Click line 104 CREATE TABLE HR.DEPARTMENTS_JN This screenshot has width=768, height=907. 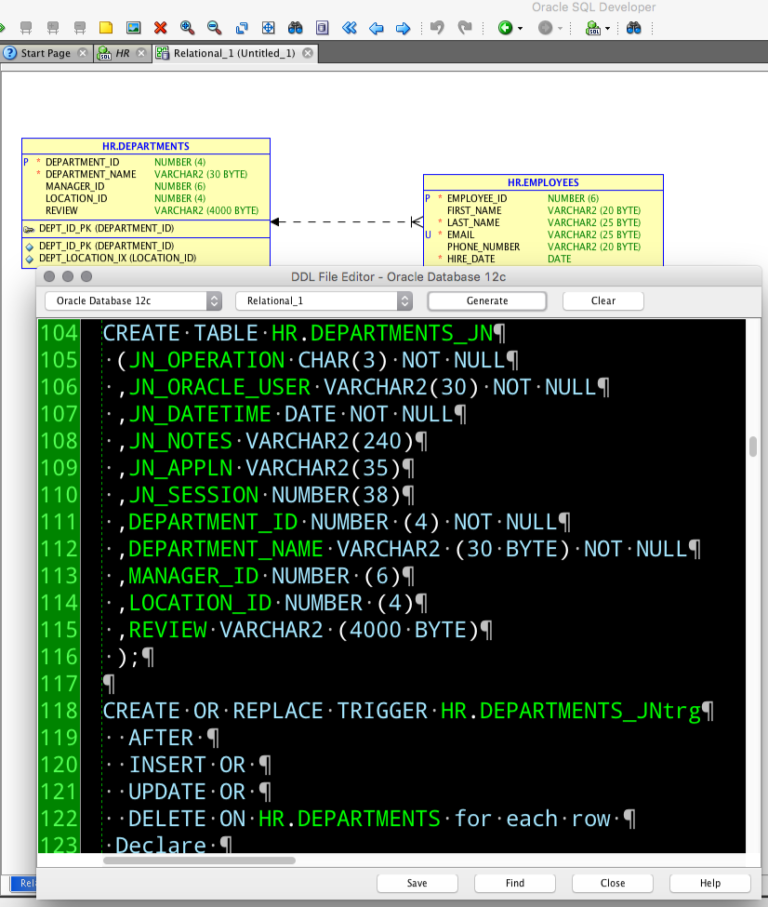[304, 333]
